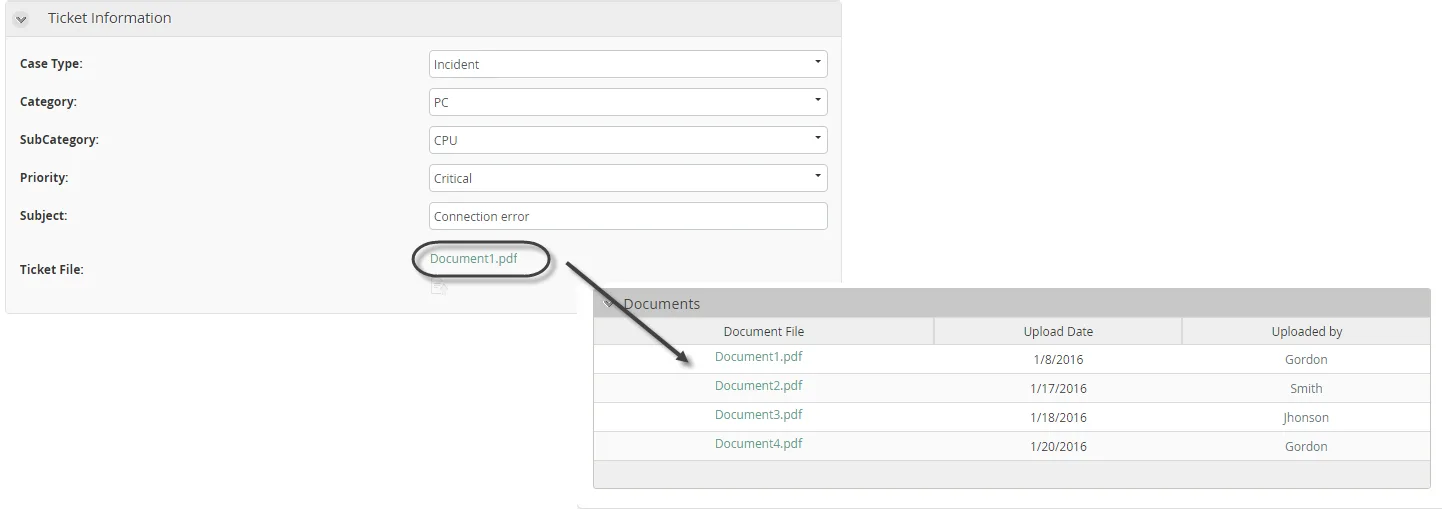The height and width of the screenshot is (509, 1442).
Task: Sort by the Upload Date column header
Action: (1058, 331)
